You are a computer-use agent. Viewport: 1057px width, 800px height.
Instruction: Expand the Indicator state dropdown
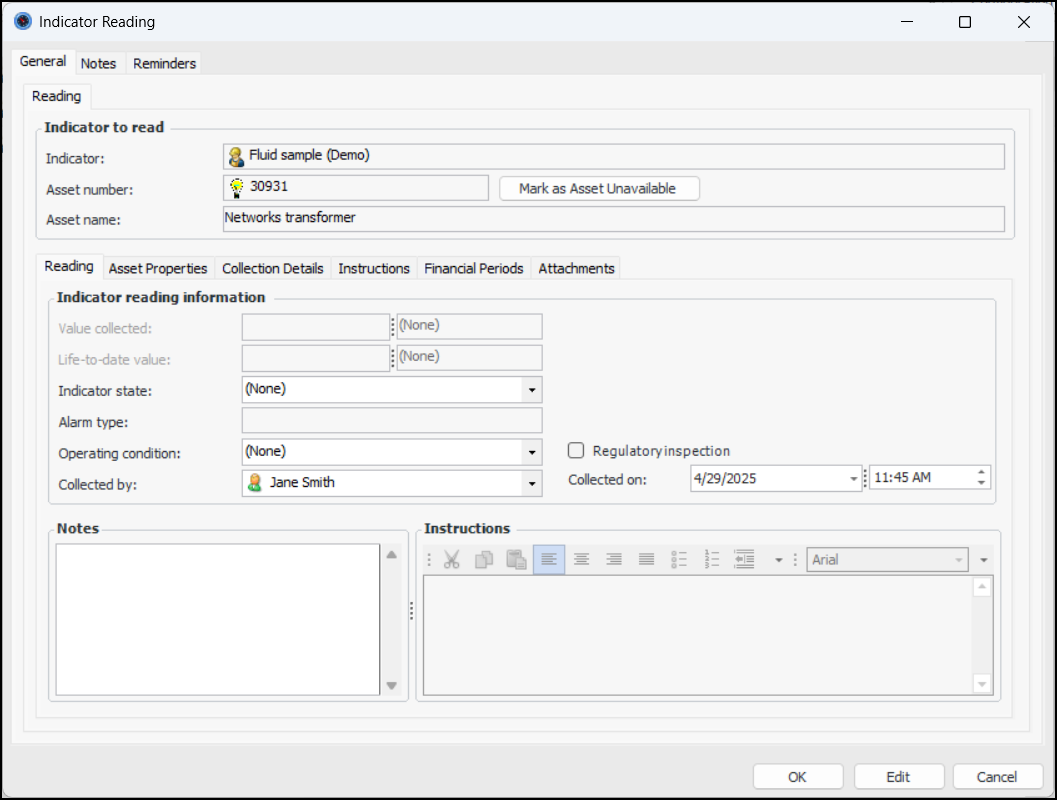(x=532, y=390)
